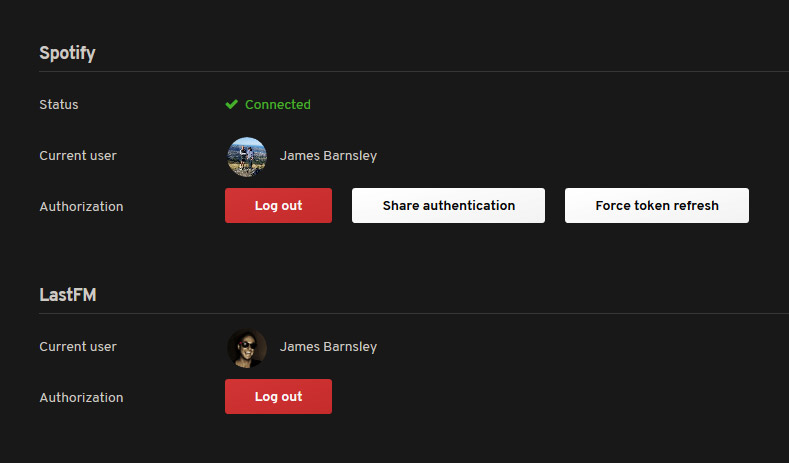Viewport: 789px width, 463px height.
Task: Click the Status label
Action: (59, 105)
